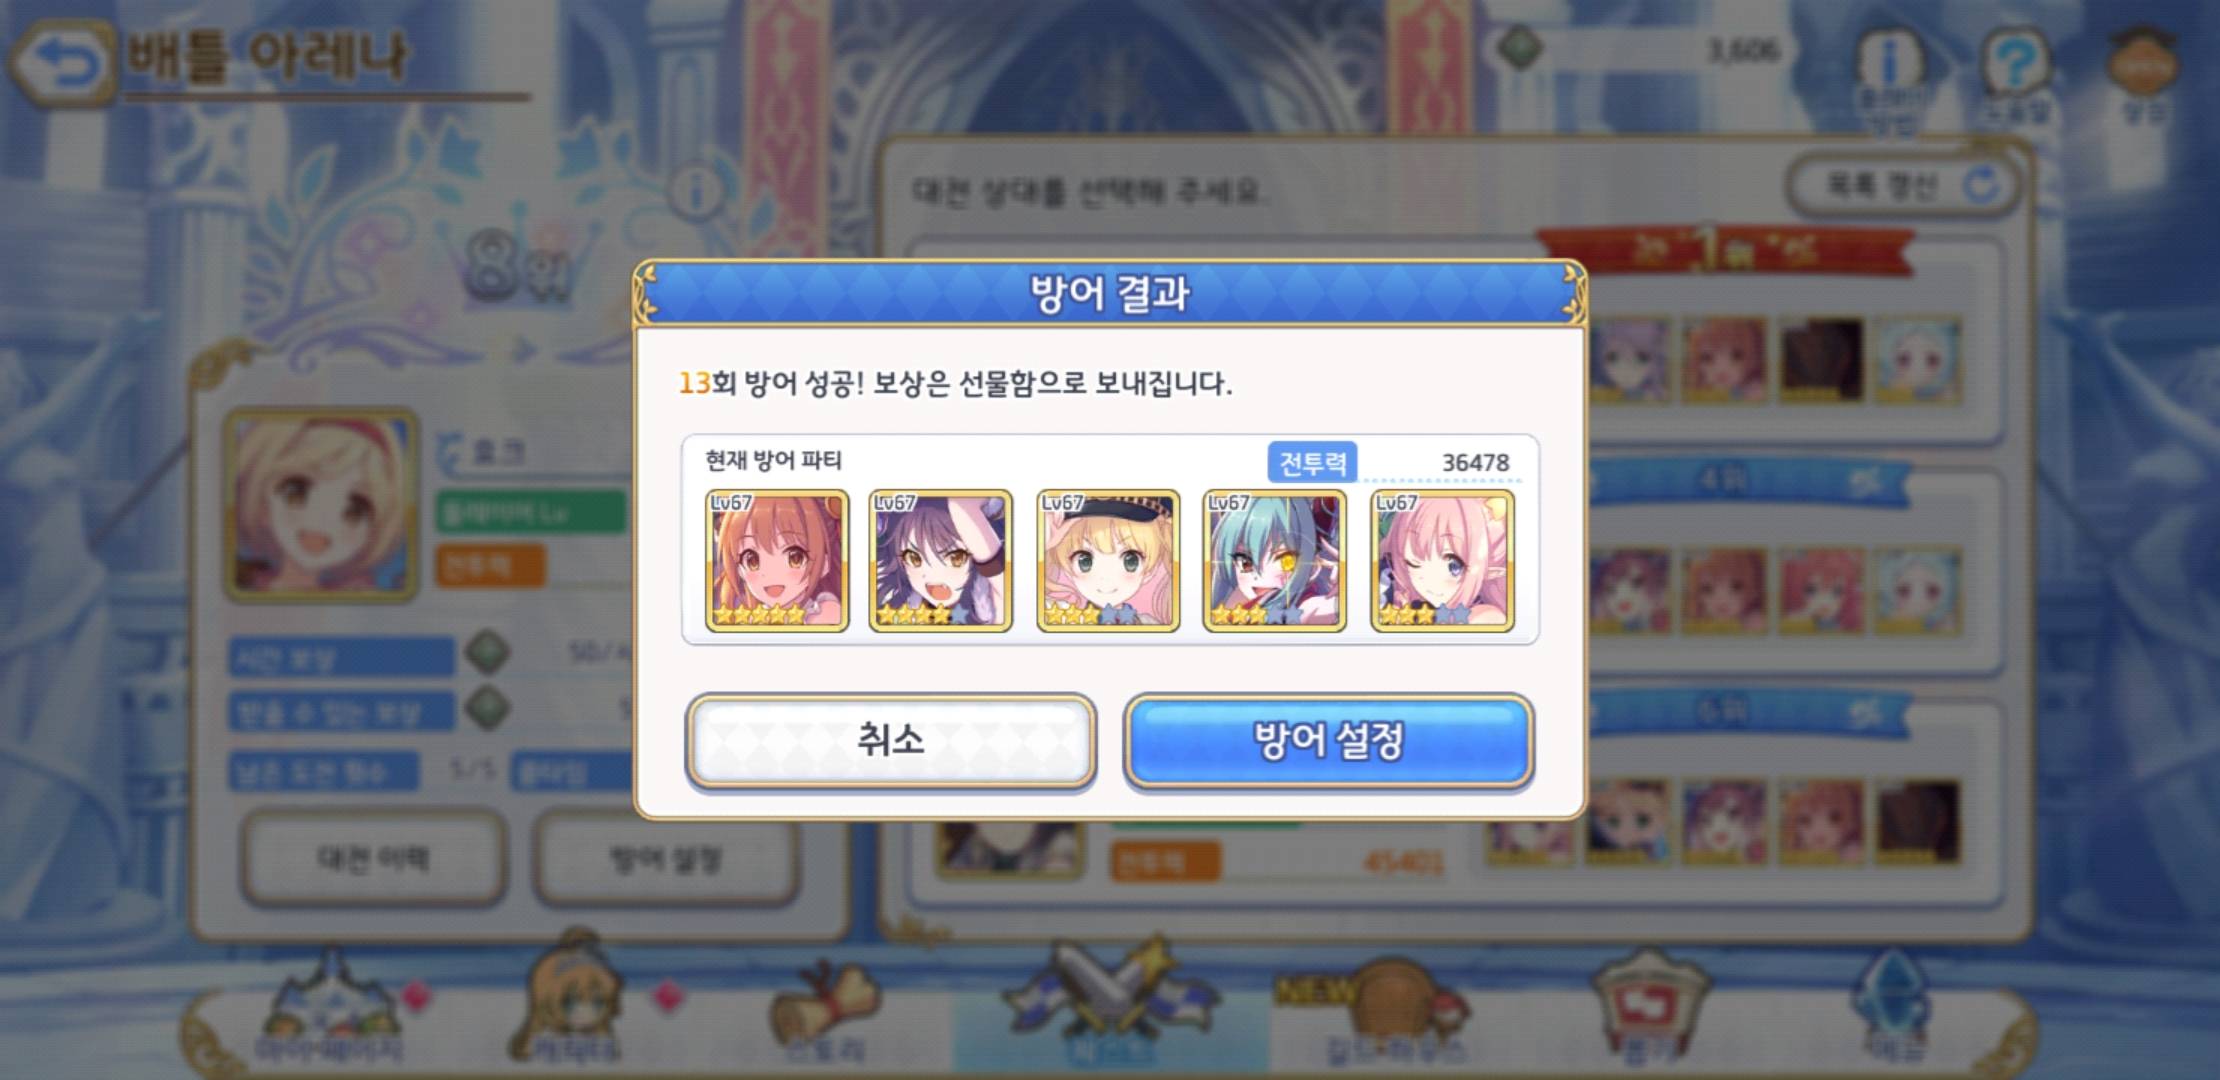Click the 전투력 power label
The image size is (2220, 1080).
[1312, 463]
